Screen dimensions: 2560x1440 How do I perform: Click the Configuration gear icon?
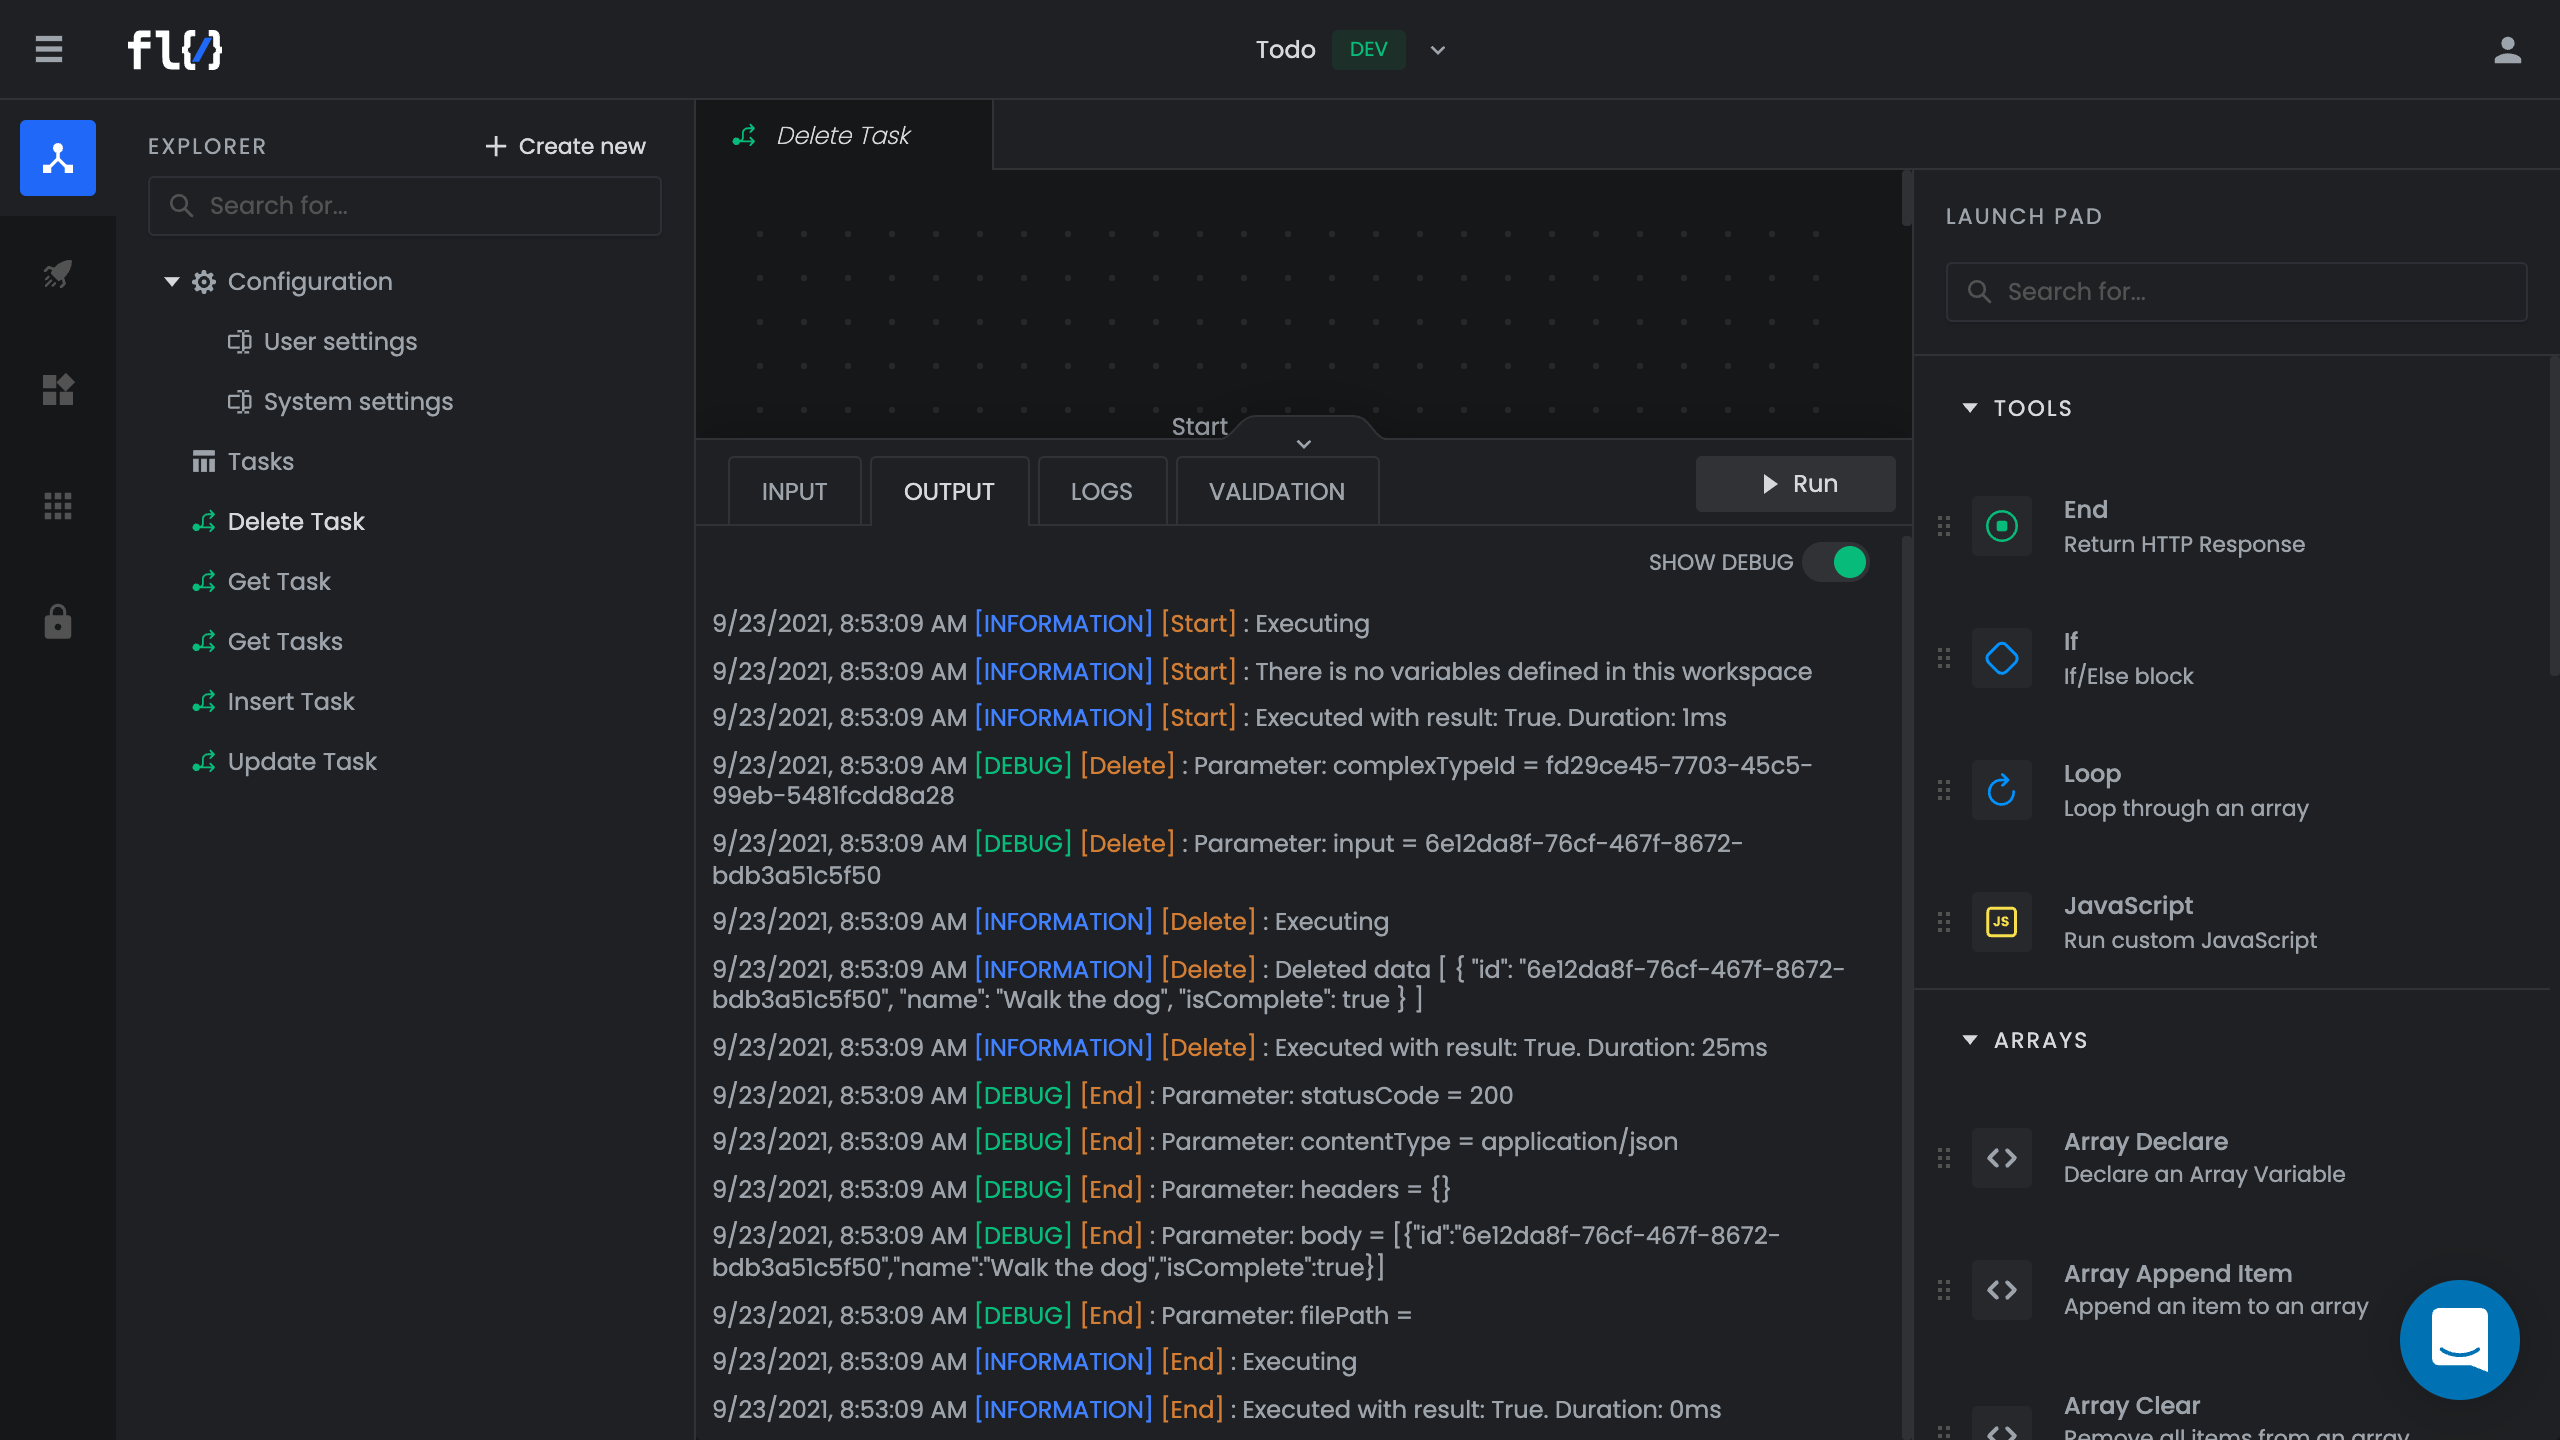204,282
